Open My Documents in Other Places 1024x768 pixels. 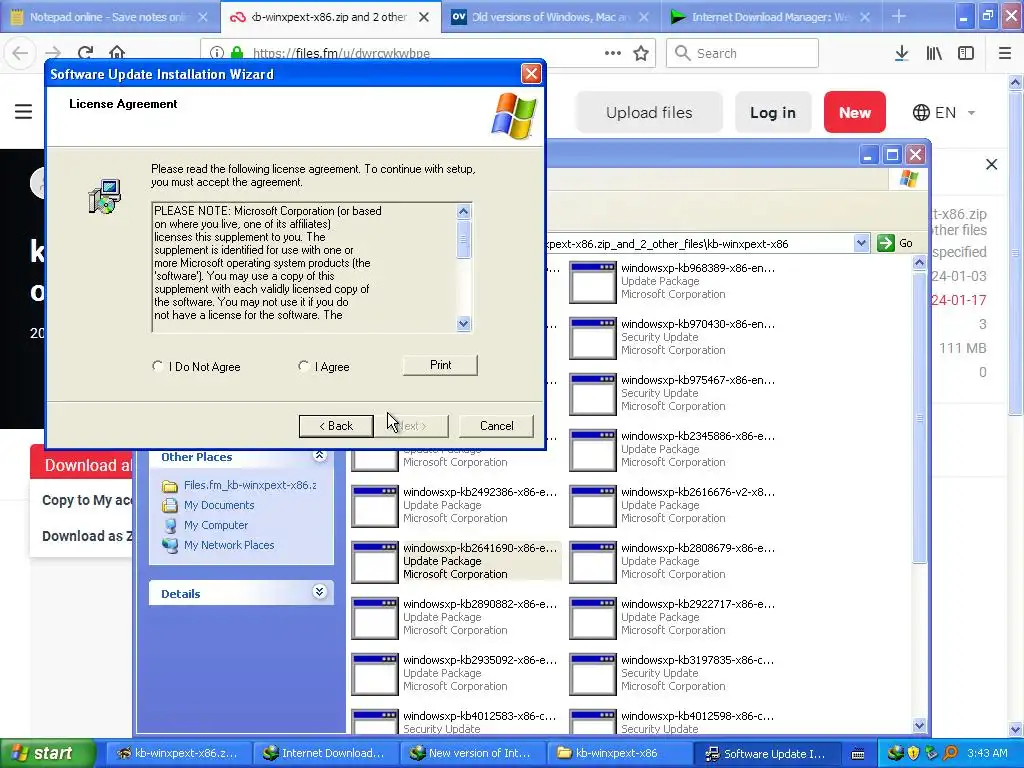(x=219, y=505)
